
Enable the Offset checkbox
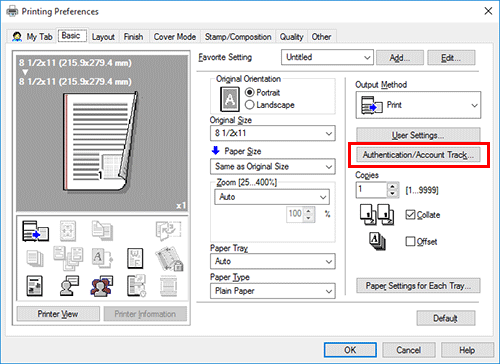pyautogui.click(x=410, y=241)
